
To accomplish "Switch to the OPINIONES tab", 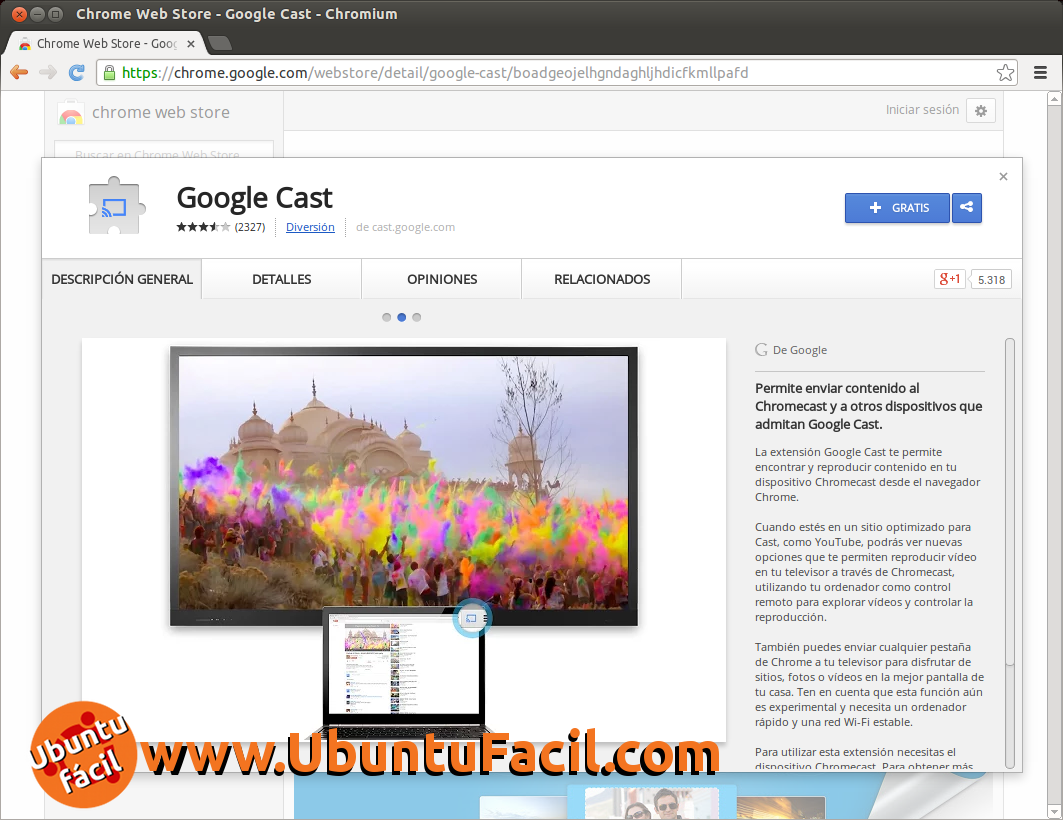I will pos(442,279).
